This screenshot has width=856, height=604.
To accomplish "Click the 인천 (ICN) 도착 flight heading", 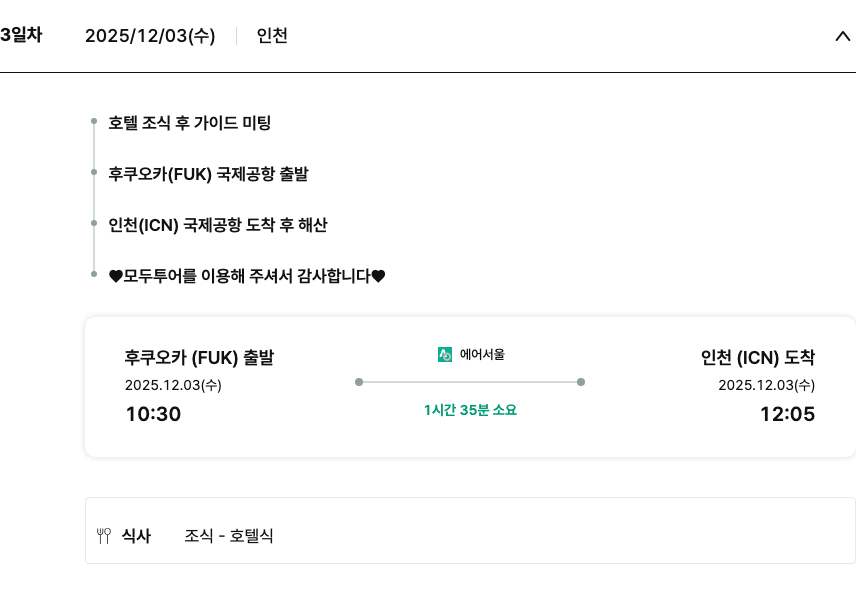I will pyautogui.click(x=758, y=357).
